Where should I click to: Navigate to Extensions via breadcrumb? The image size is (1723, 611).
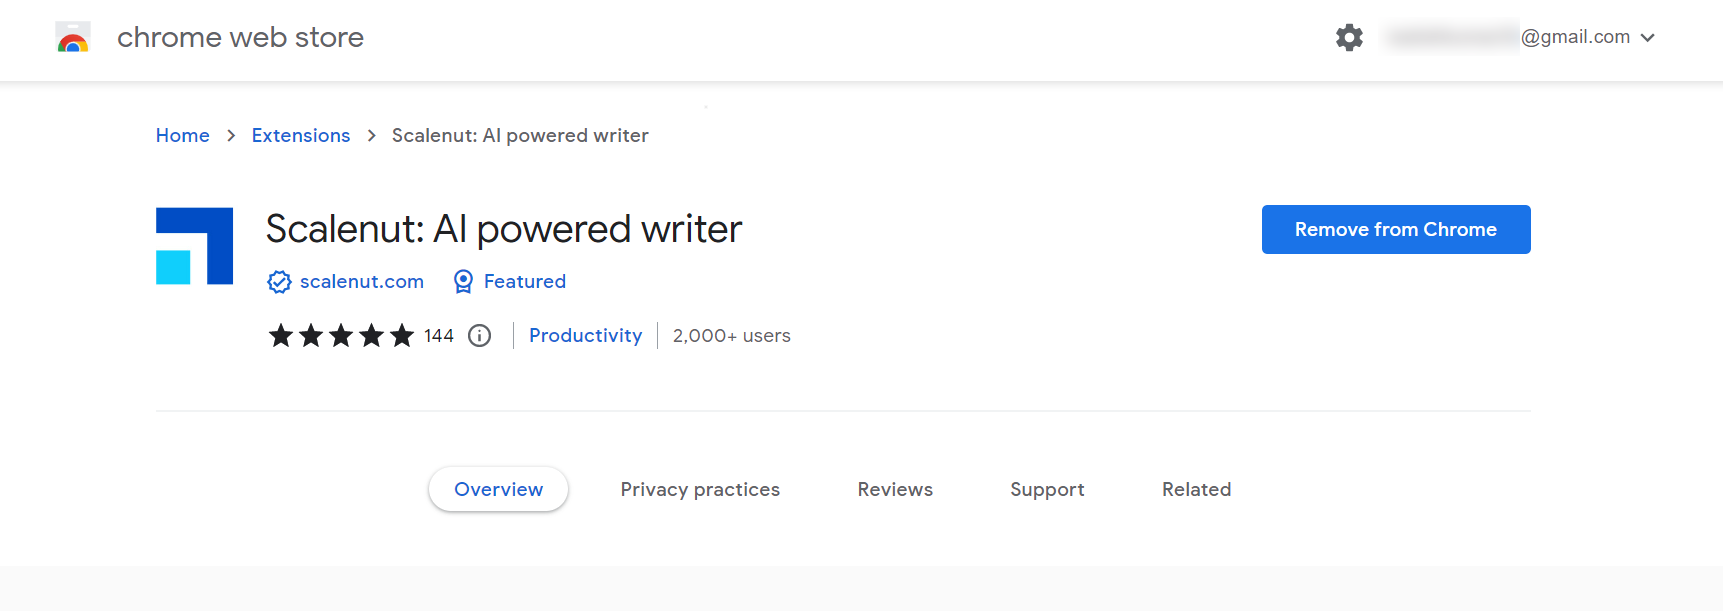[x=300, y=135]
